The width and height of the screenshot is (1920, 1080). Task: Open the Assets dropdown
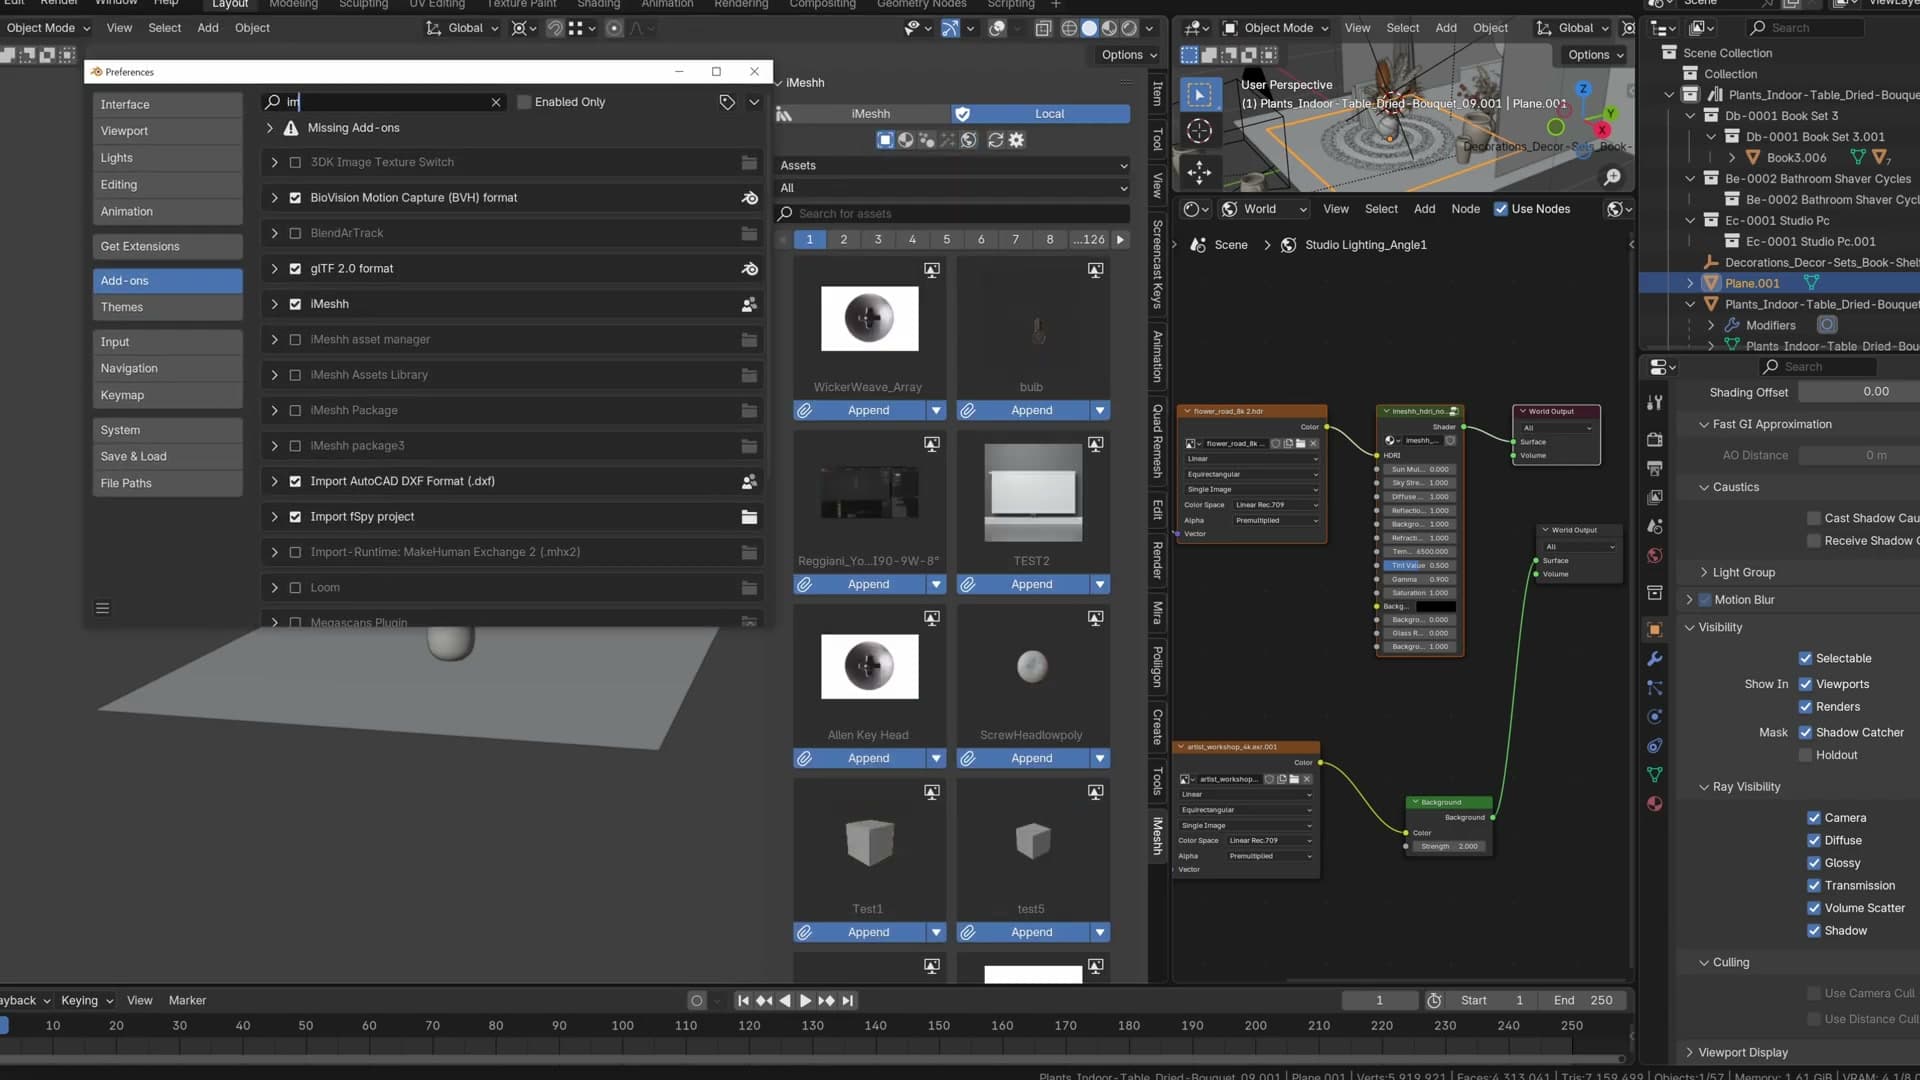(x=953, y=165)
